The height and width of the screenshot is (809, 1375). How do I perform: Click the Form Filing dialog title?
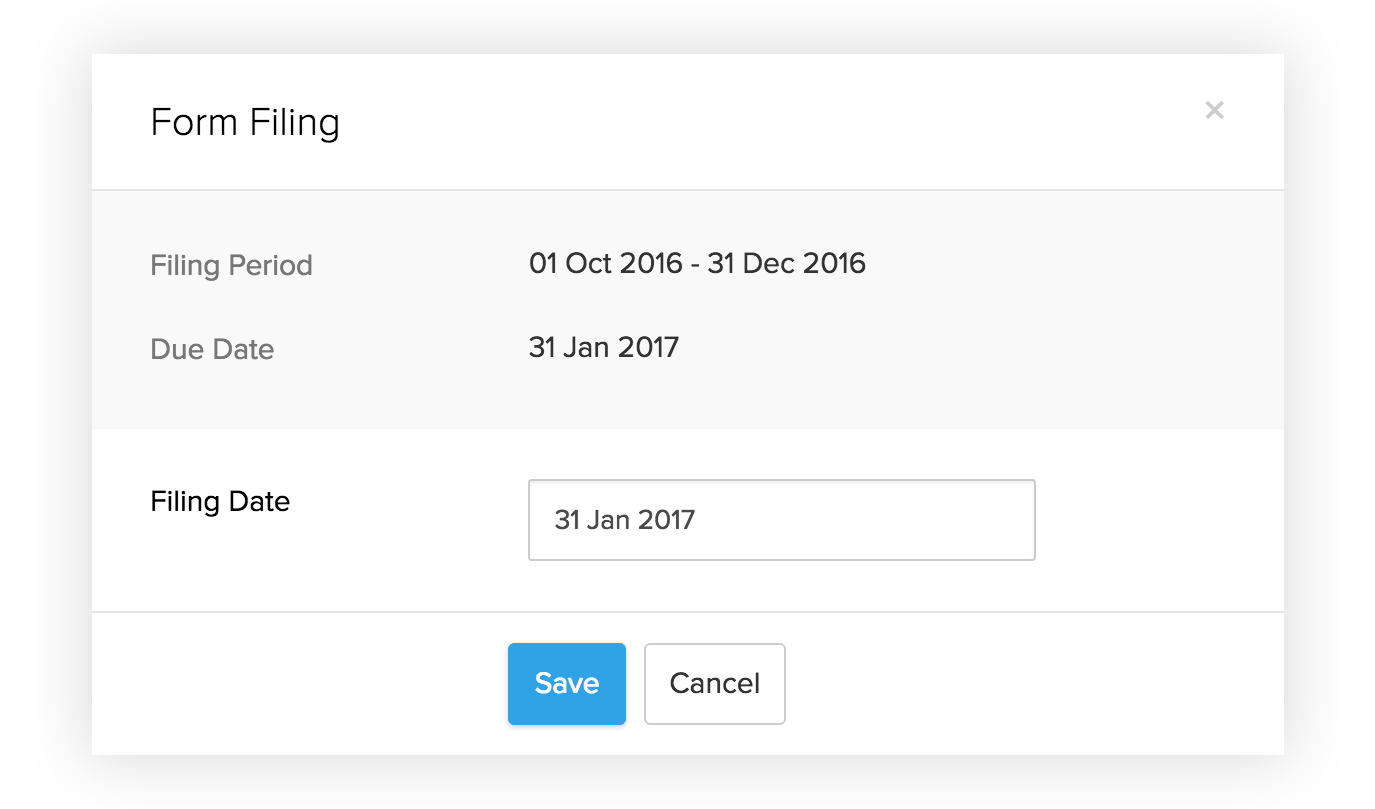coord(245,123)
